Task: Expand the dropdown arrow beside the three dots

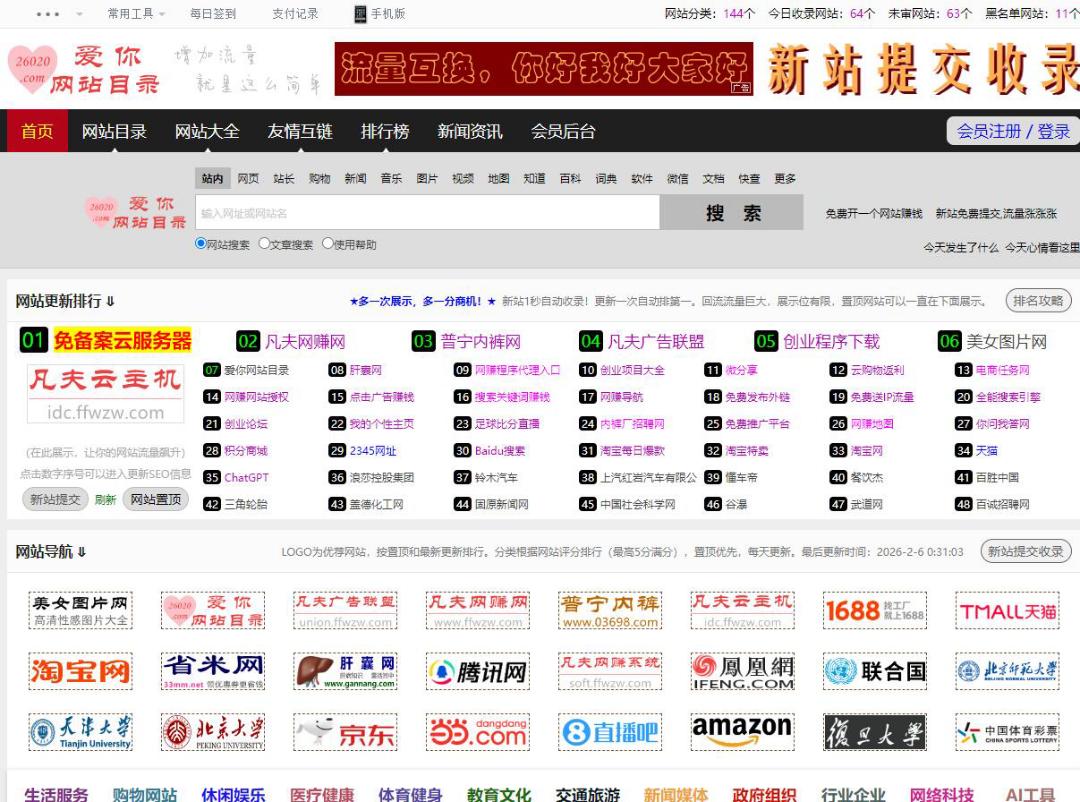Action: pos(79,14)
